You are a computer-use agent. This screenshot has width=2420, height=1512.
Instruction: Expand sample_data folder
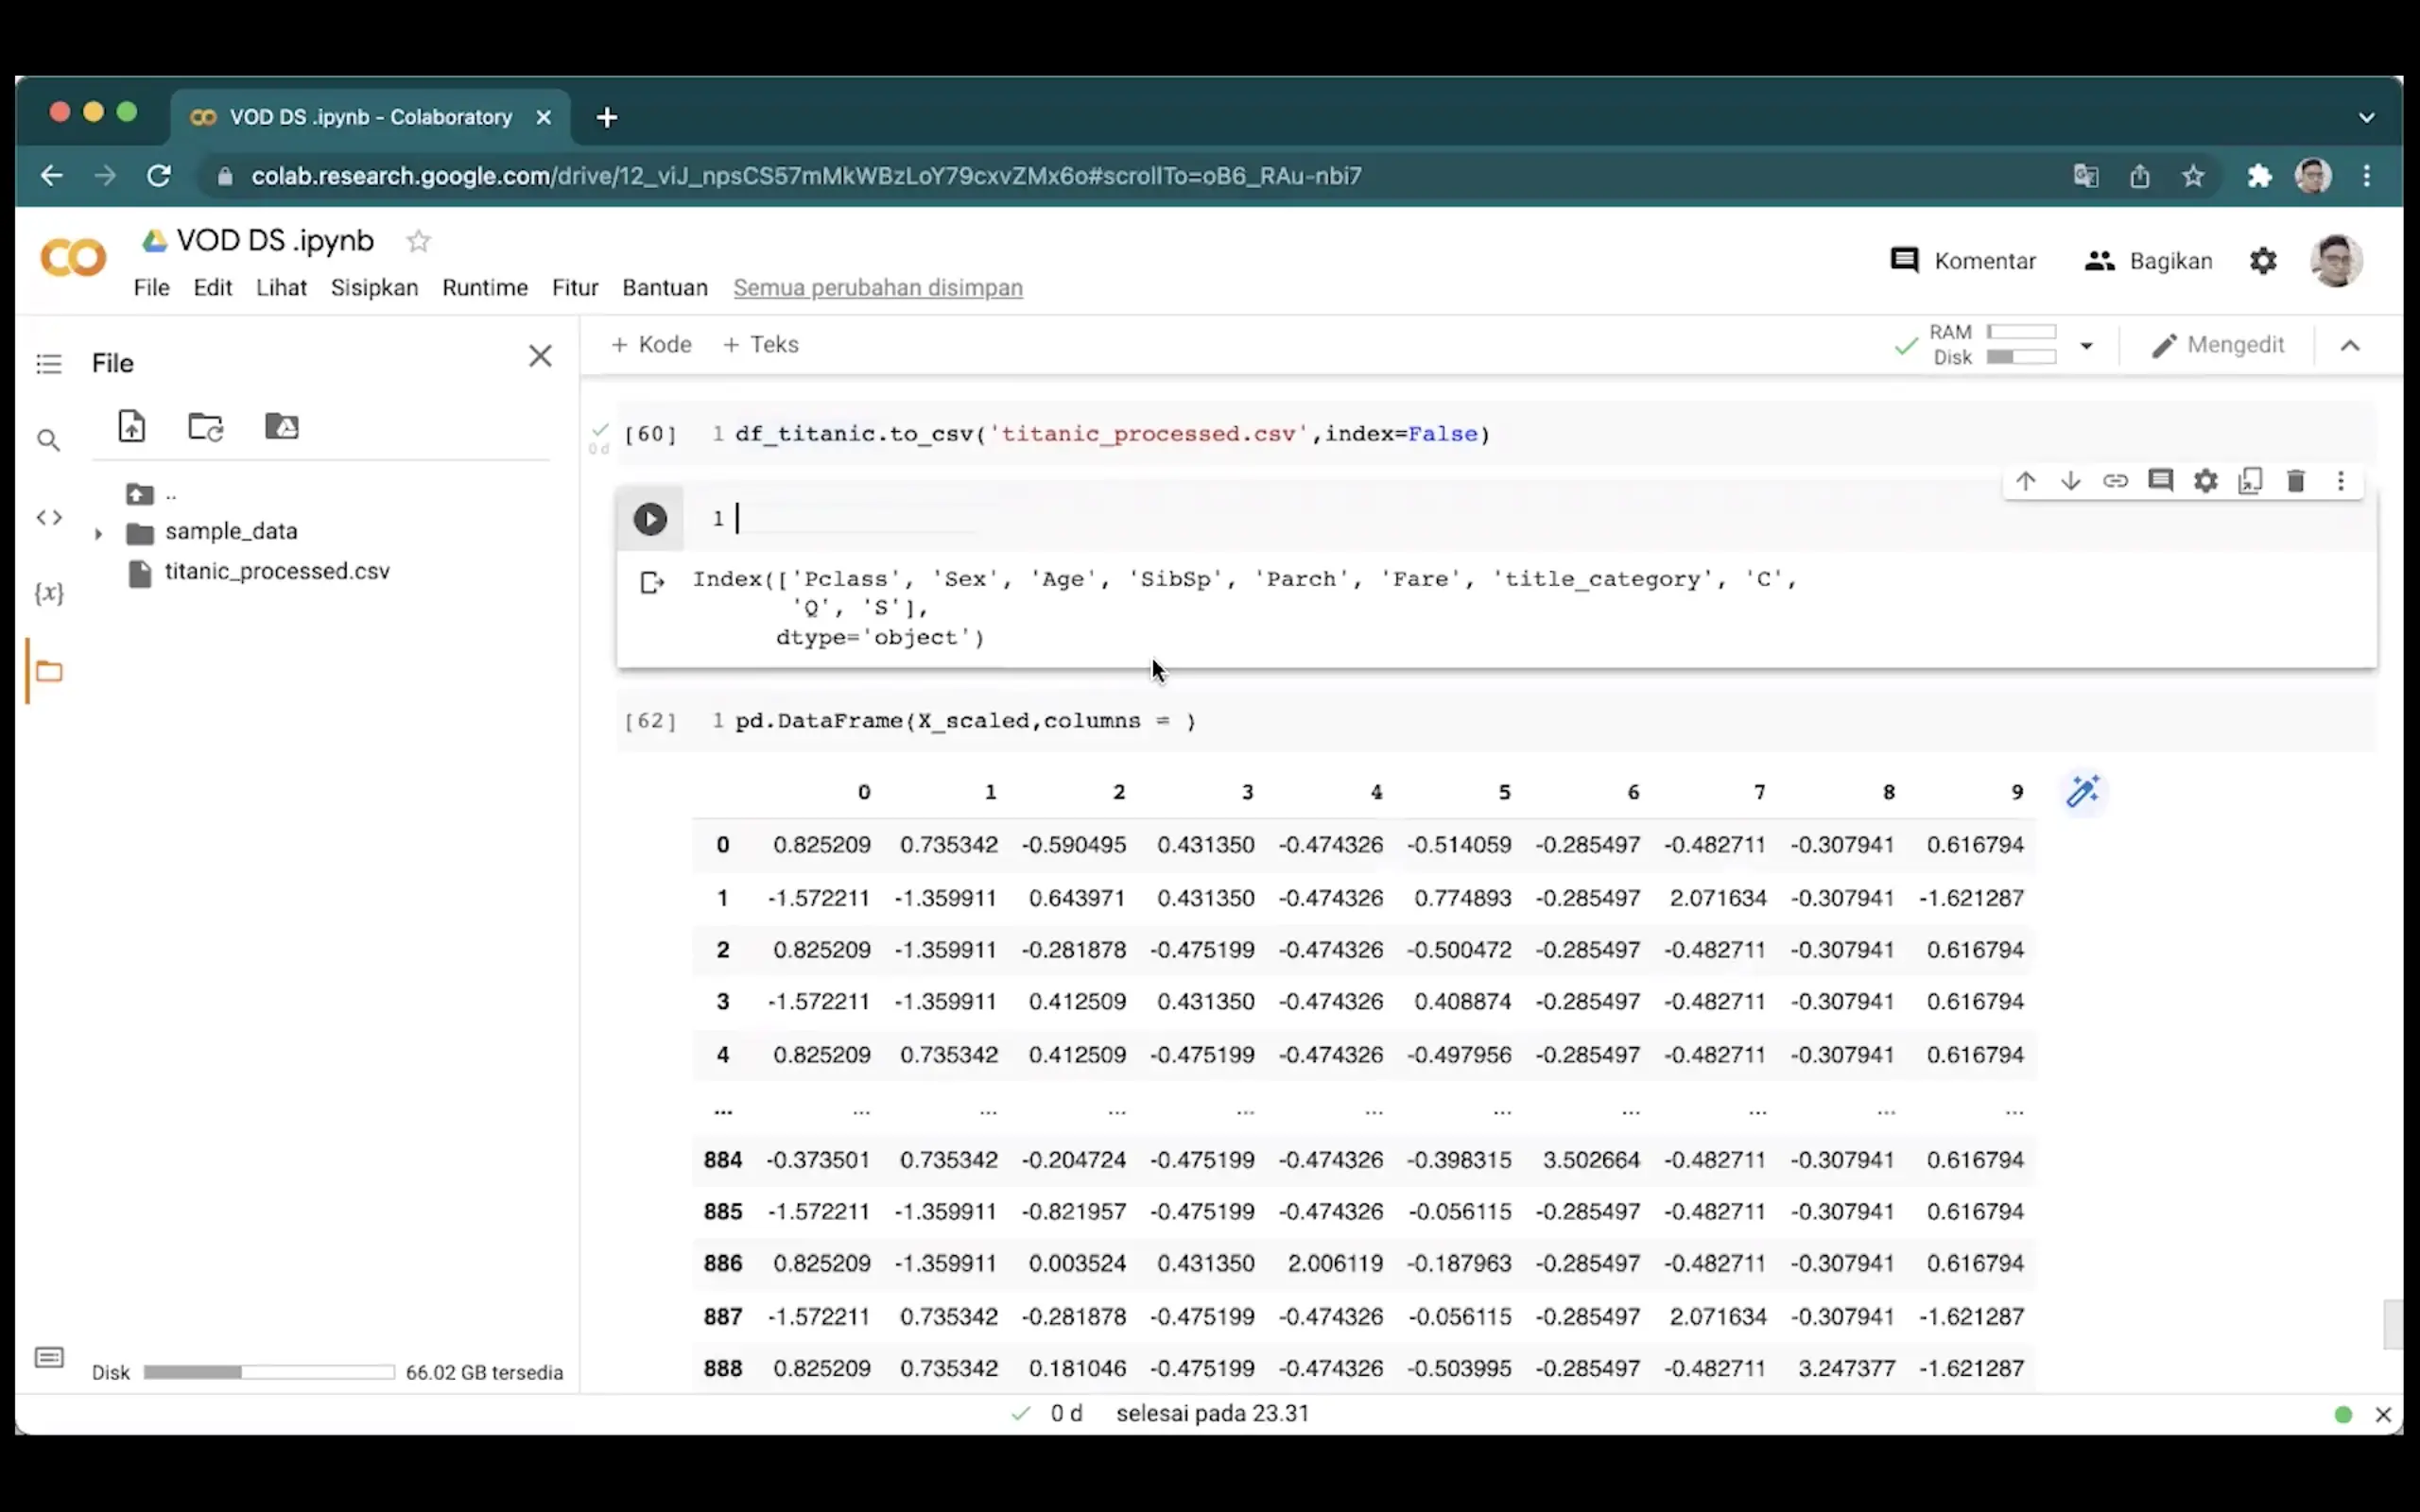click(98, 533)
